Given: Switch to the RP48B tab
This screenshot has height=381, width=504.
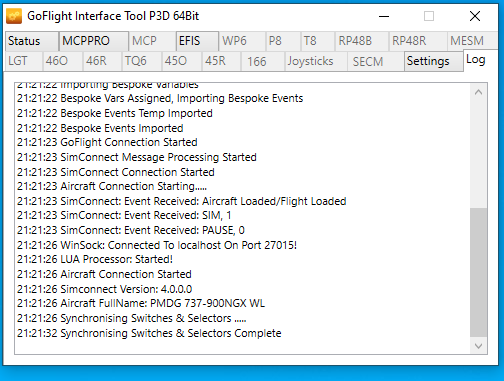Looking at the screenshot, I should pos(362,41).
